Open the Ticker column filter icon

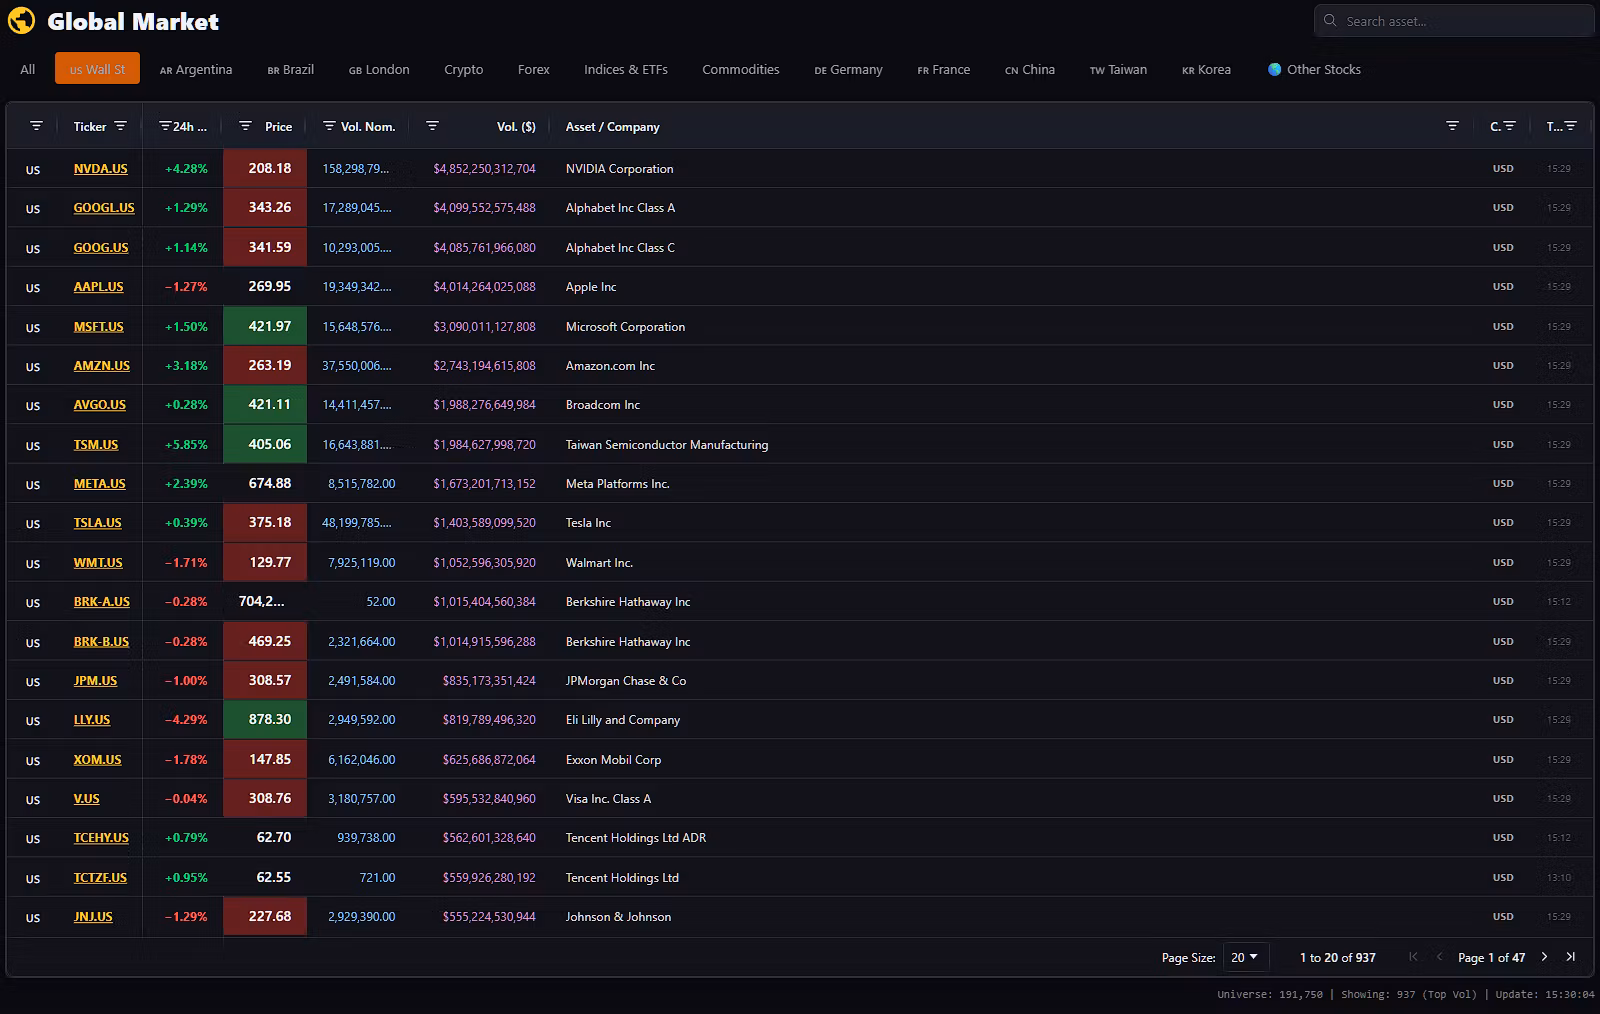[x=121, y=126]
